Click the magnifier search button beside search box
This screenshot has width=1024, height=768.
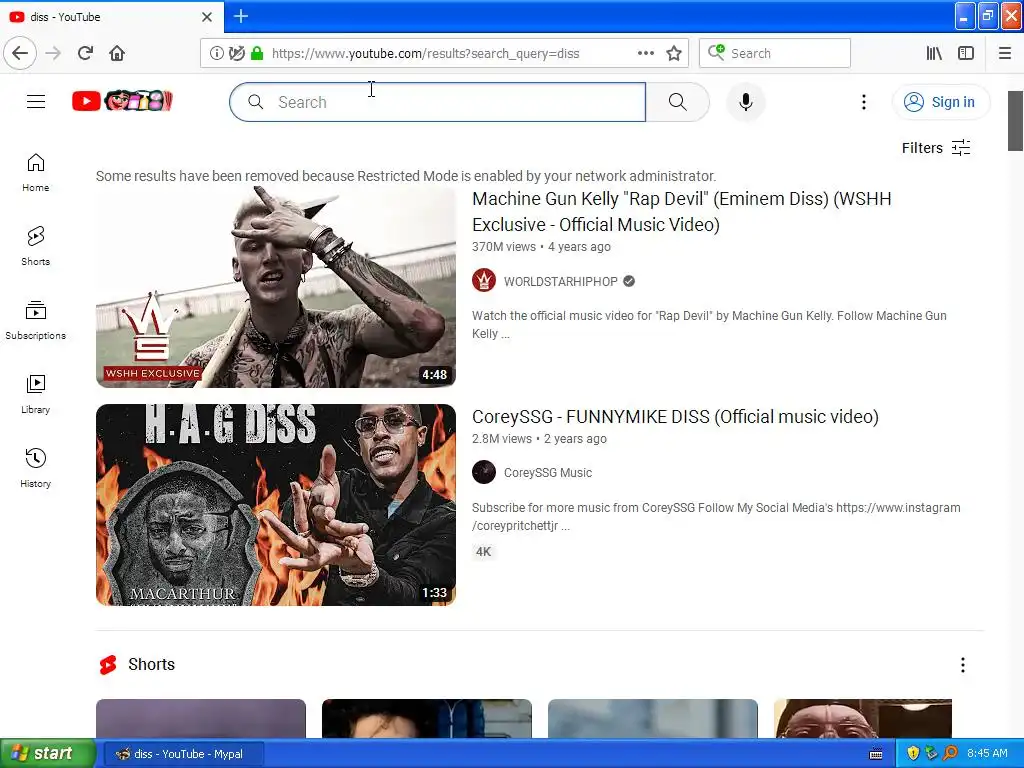pyautogui.click(x=678, y=102)
